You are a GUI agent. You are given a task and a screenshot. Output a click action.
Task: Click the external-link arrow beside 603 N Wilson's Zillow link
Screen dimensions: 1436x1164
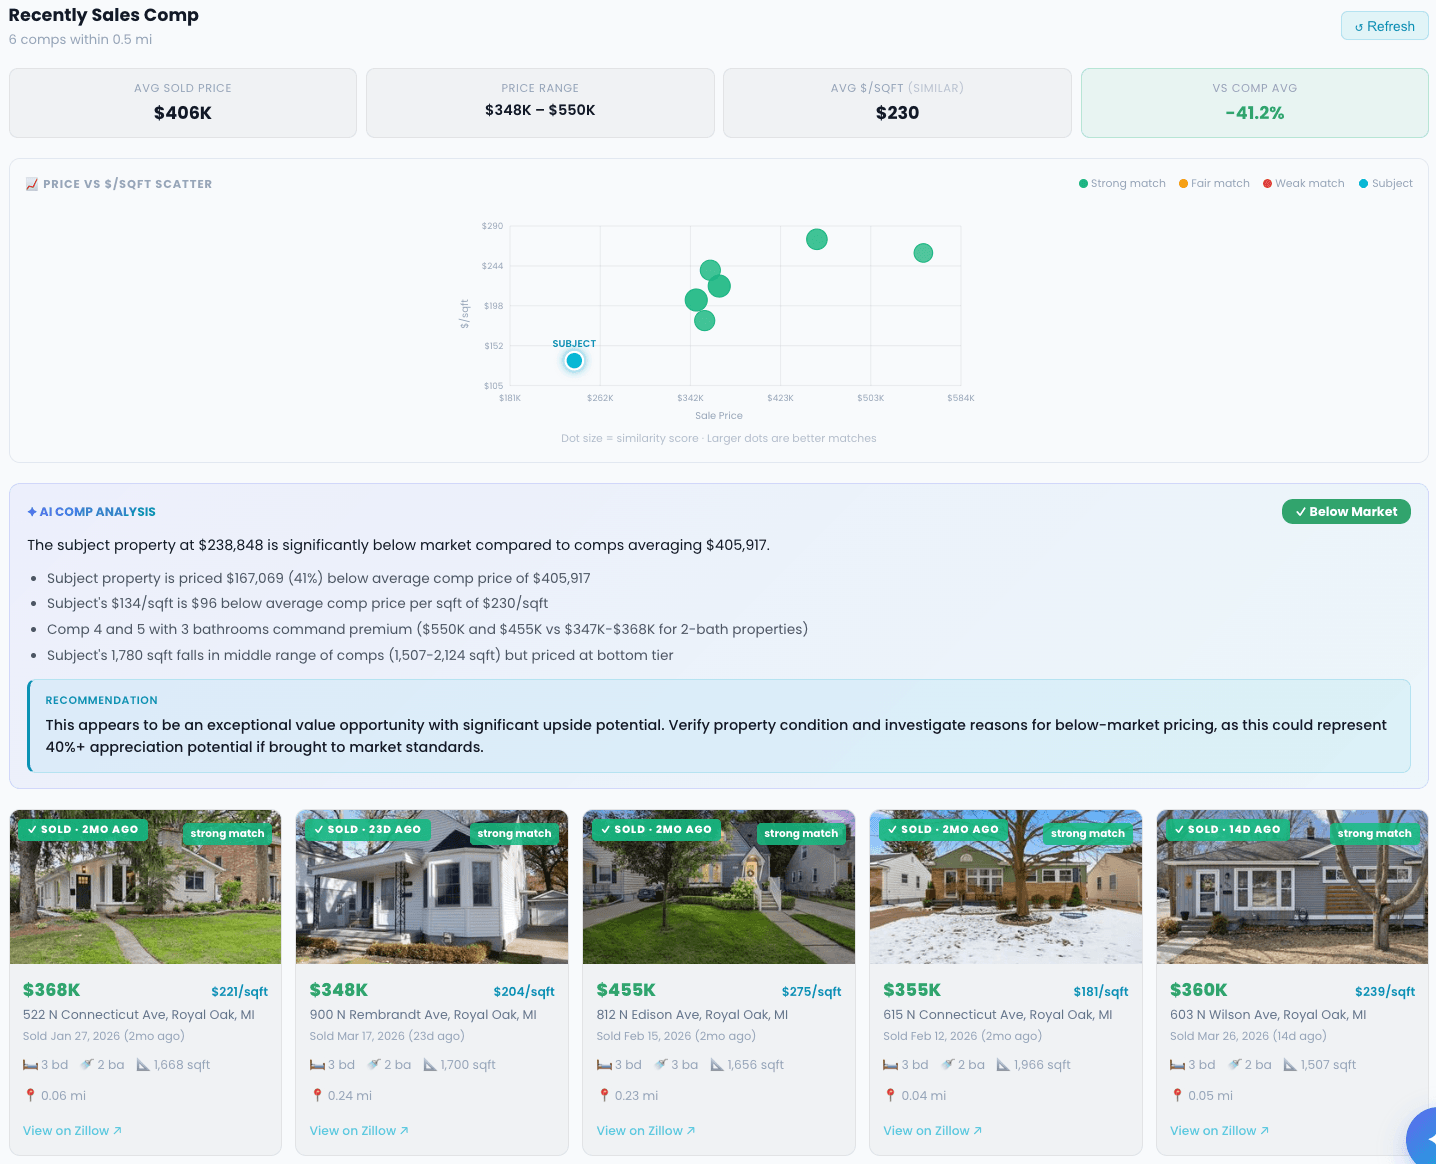pos(1263,1130)
